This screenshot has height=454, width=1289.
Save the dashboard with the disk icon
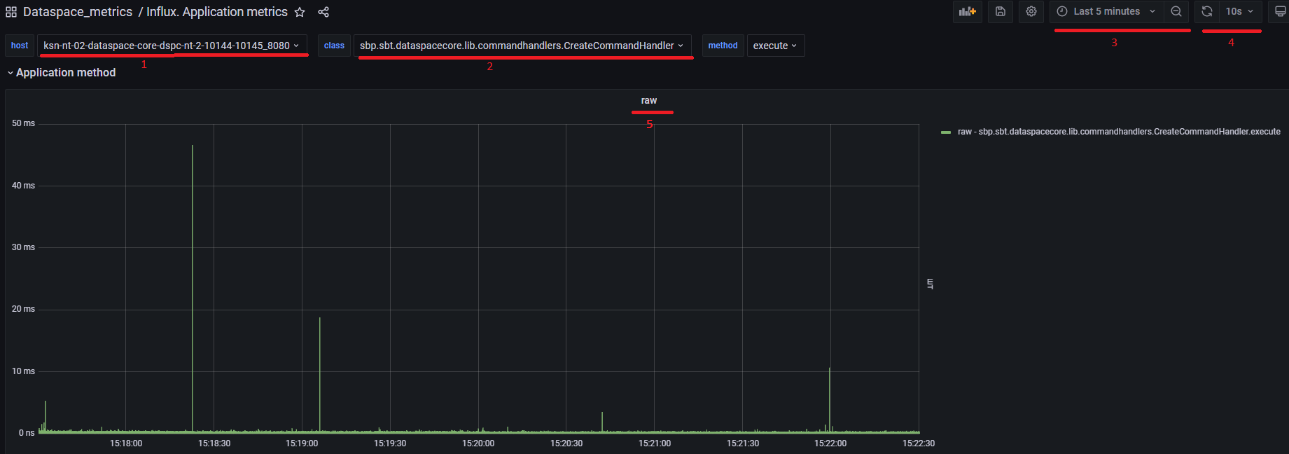pyautogui.click(x=999, y=12)
